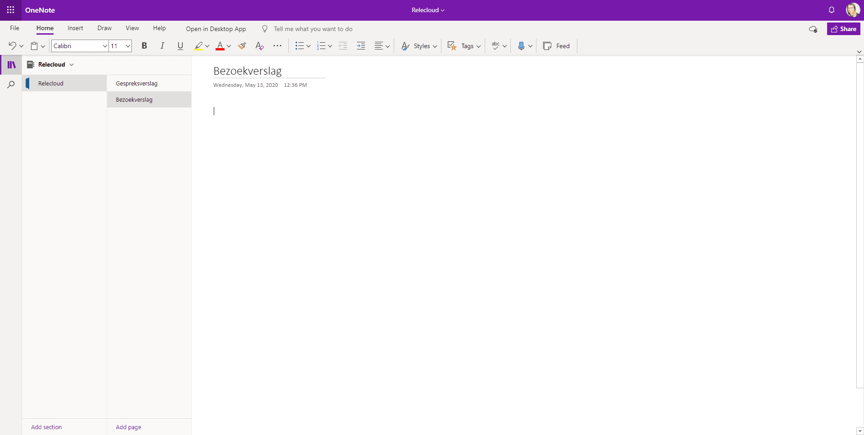Expand the highlight color dropdown arrow

point(207,46)
